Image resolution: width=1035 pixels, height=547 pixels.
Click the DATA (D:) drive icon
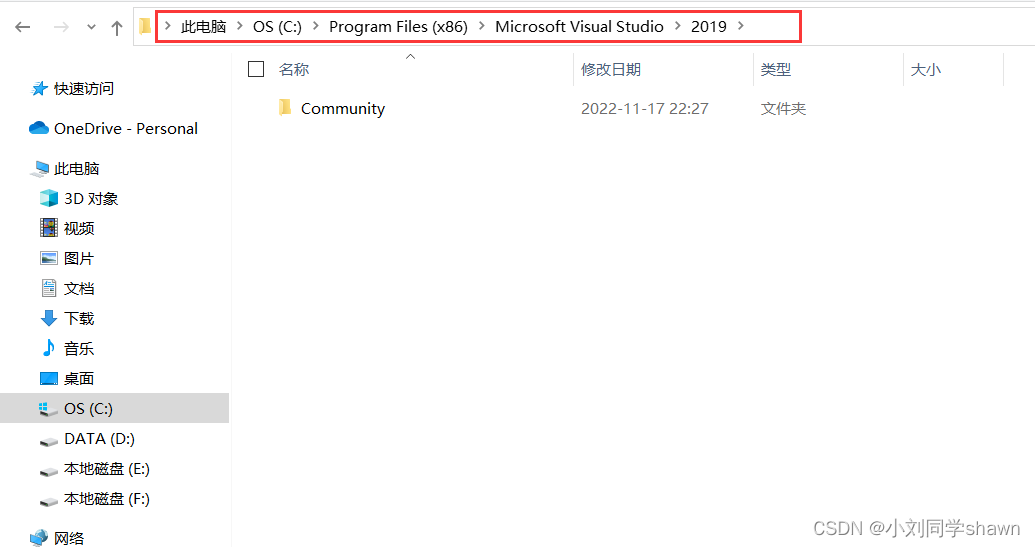[x=49, y=441]
